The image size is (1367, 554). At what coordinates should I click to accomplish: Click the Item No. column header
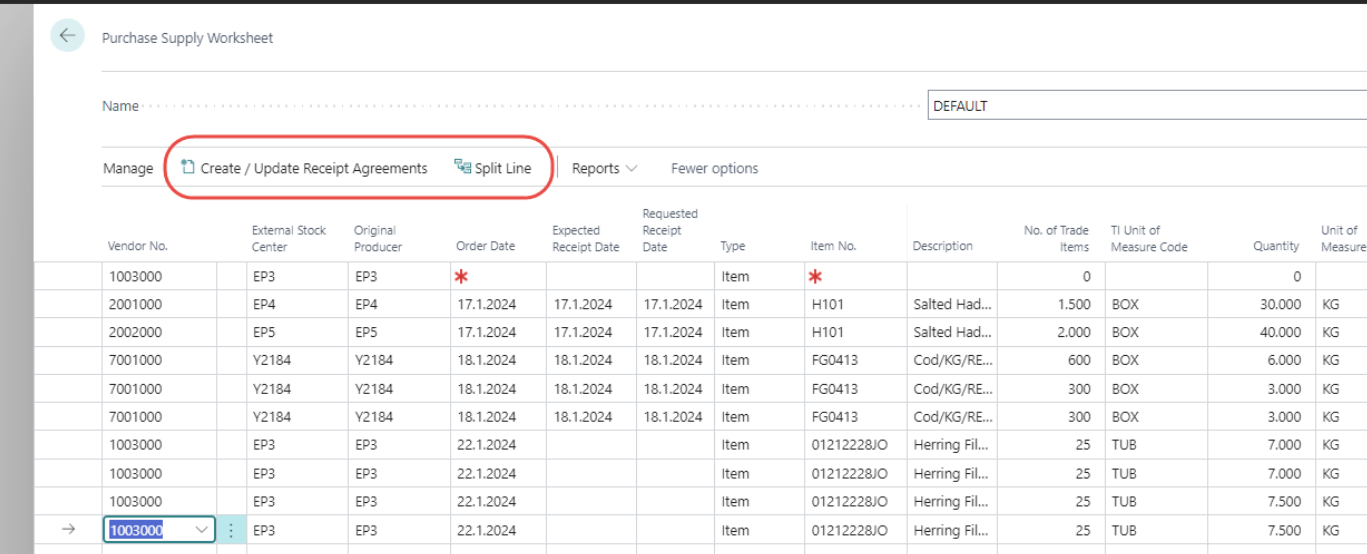pos(832,246)
